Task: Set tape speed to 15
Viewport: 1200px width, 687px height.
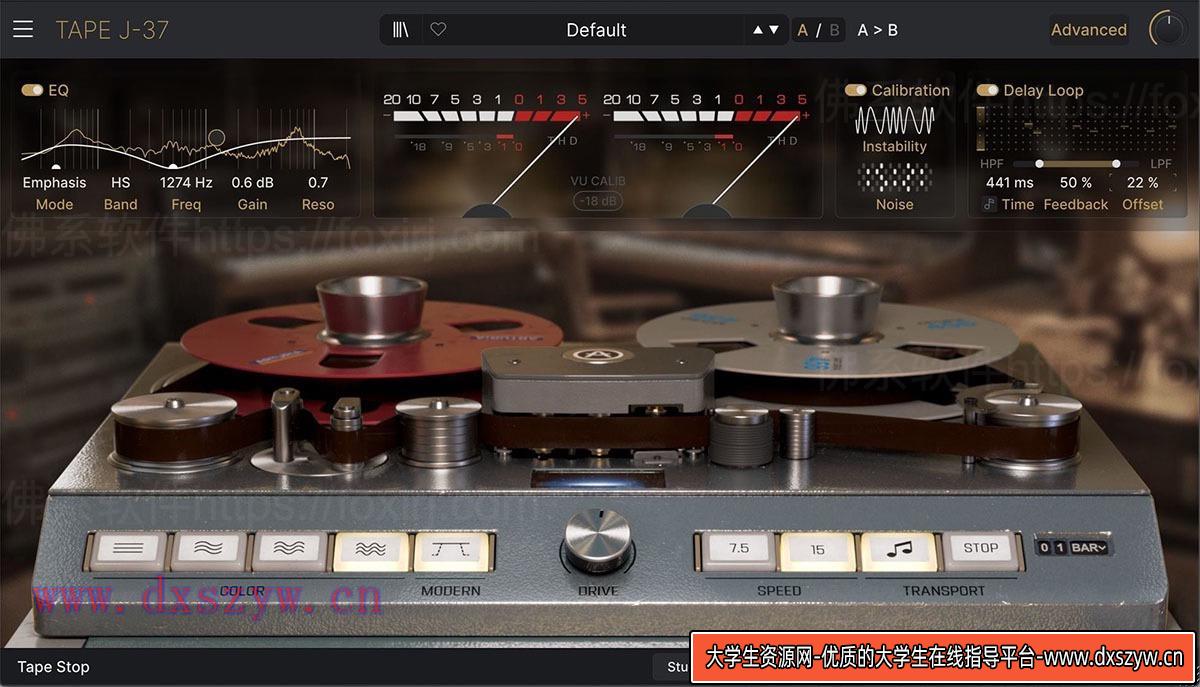Action: pos(818,549)
